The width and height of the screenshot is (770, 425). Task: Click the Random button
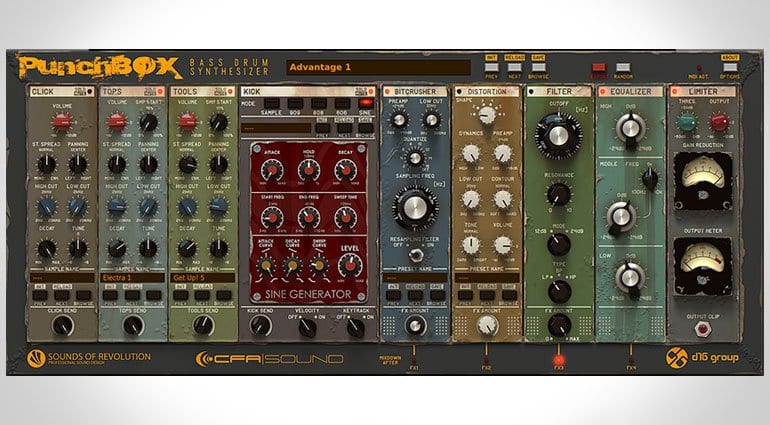click(x=623, y=67)
